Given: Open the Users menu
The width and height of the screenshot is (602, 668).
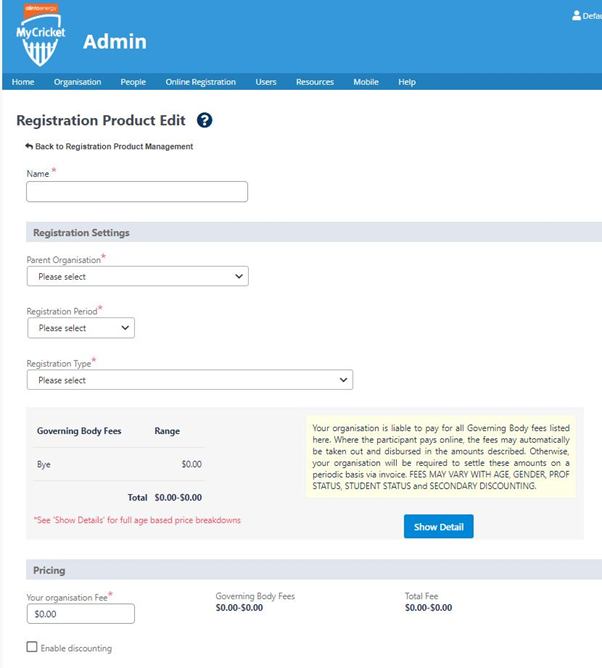Looking at the screenshot, I should coord(266,82).
